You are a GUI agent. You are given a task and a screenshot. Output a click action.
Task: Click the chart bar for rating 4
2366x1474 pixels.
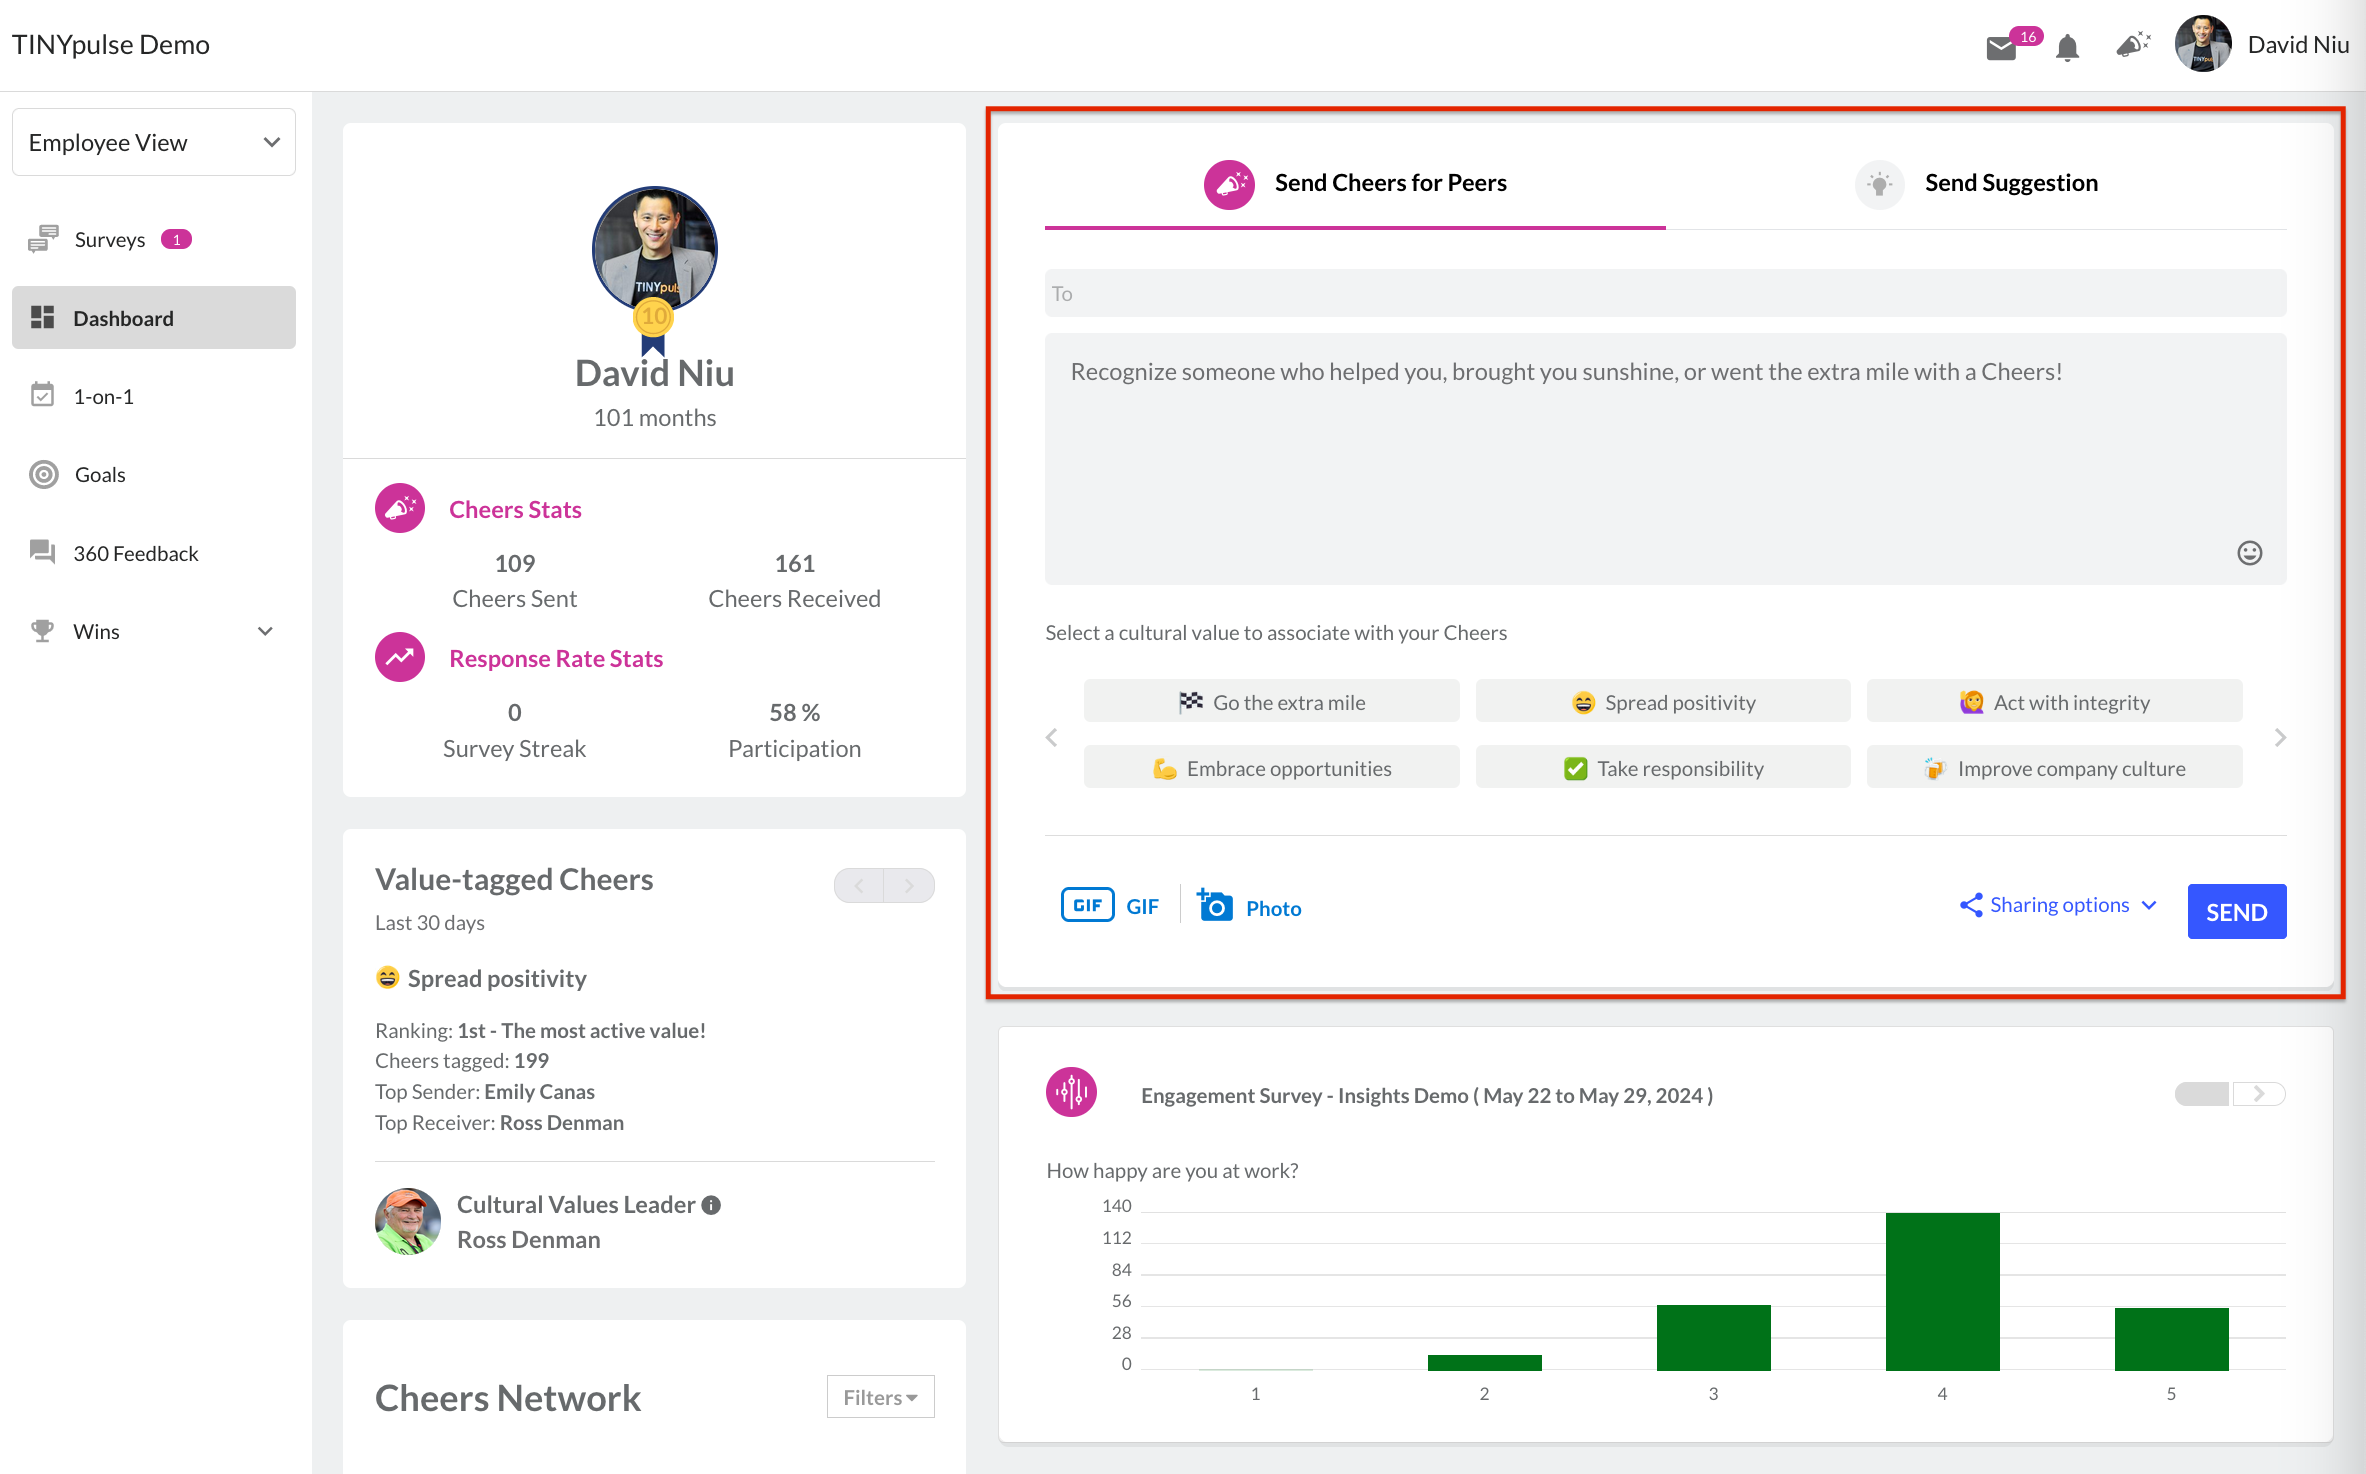point(1942,1290)
